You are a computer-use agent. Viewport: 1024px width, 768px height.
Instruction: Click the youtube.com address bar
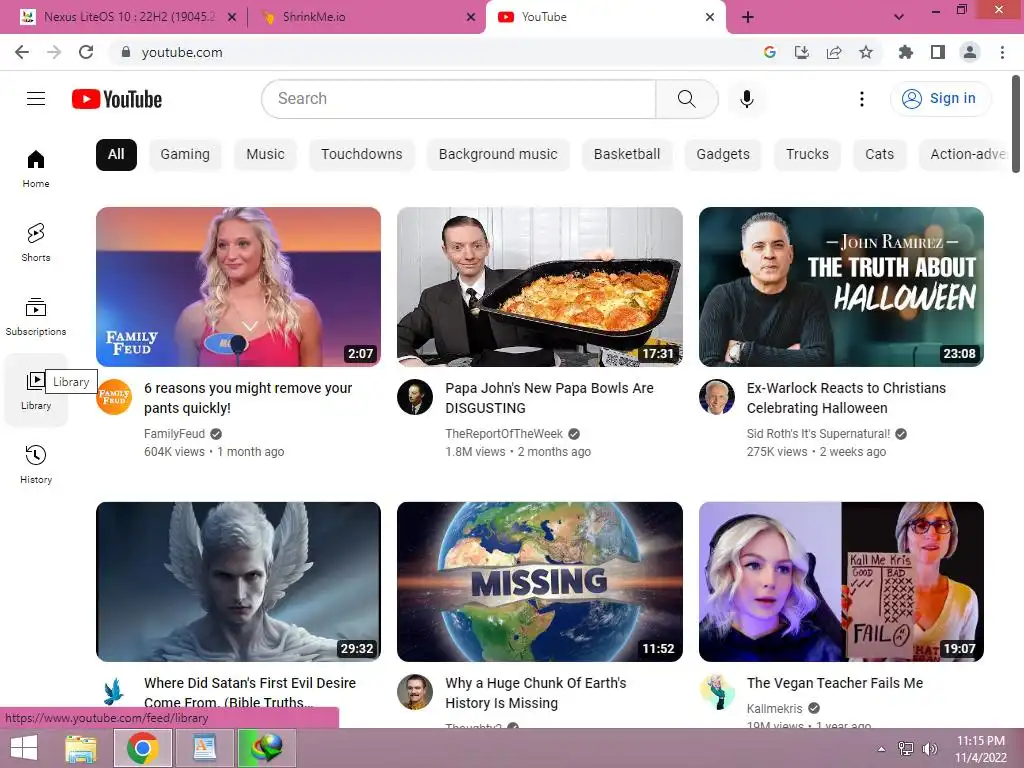tap(431, 52)
